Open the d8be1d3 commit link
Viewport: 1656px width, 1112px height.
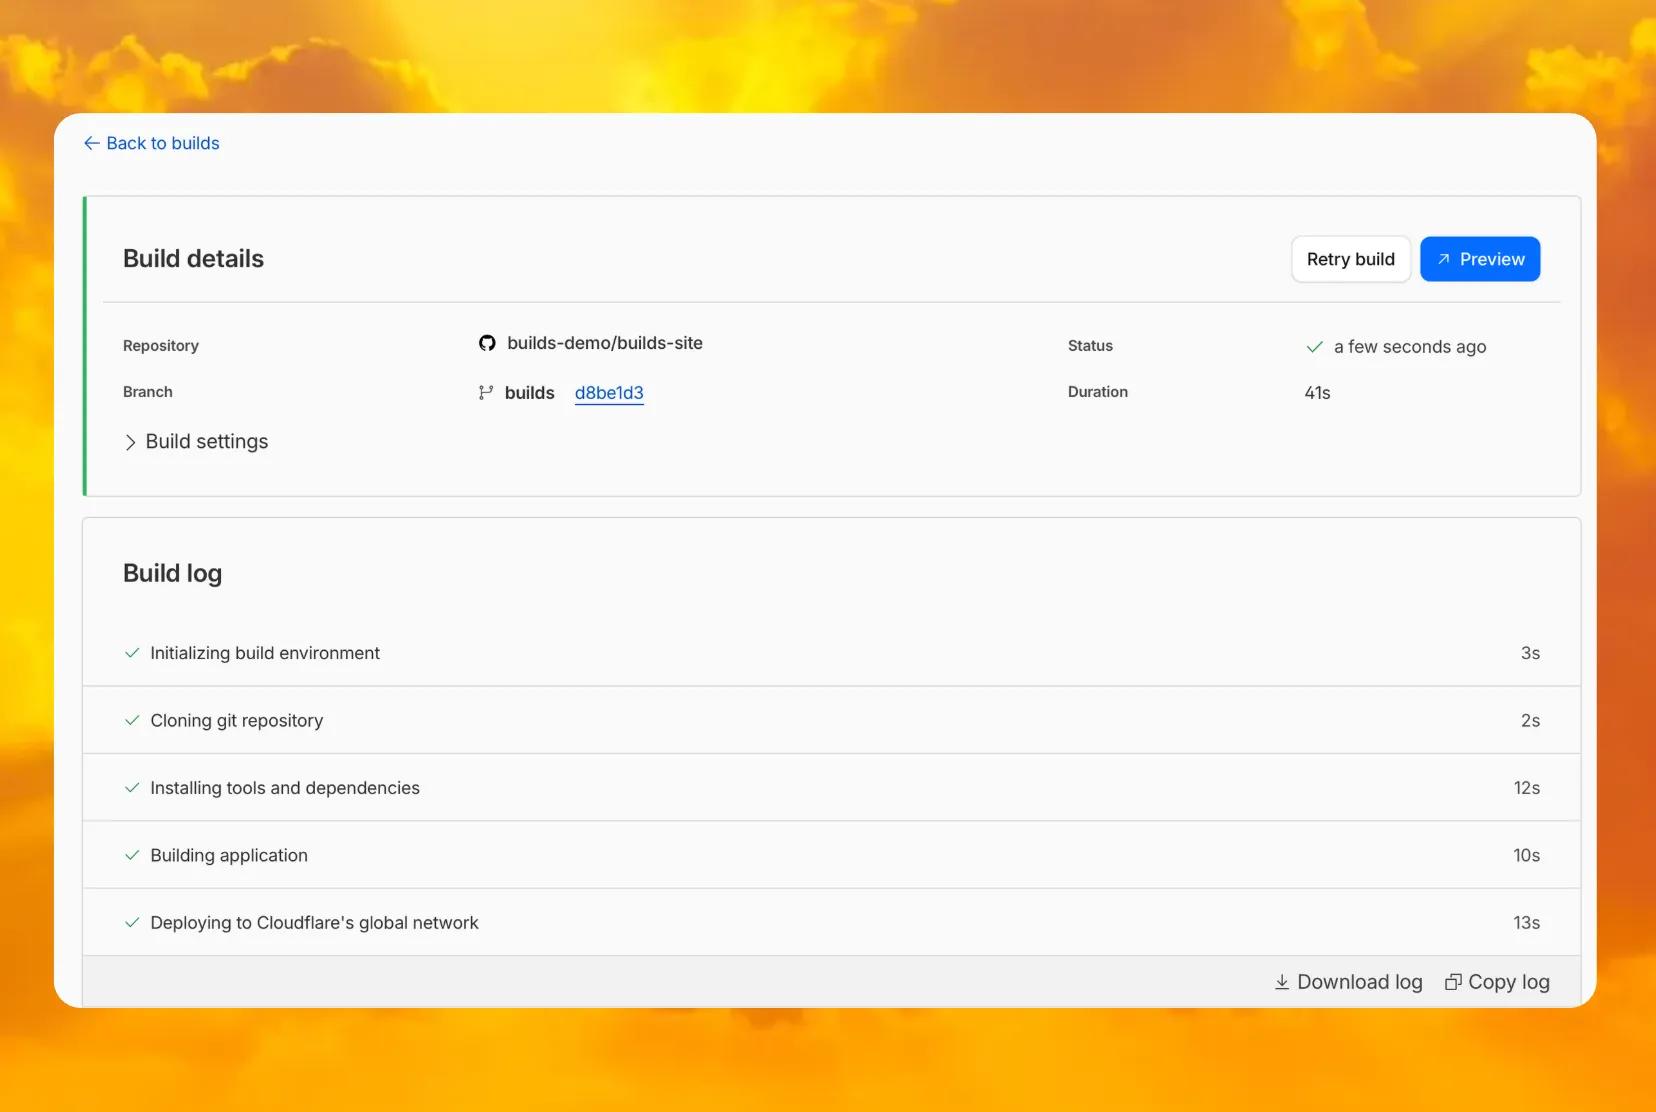click(x=608, y=392)
